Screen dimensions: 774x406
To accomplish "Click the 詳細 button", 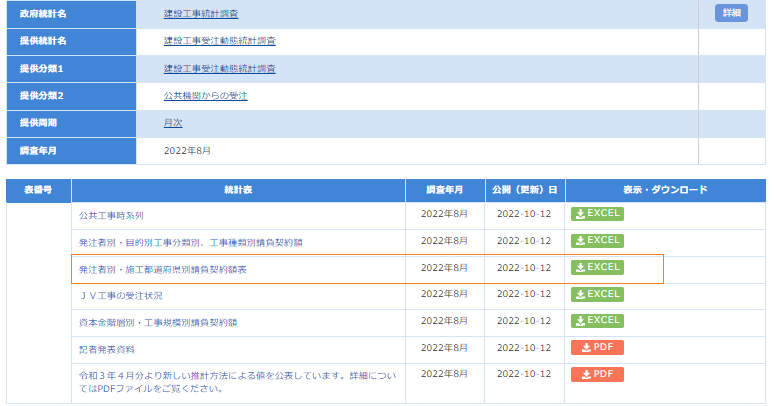I will click(x=730, y=13).
